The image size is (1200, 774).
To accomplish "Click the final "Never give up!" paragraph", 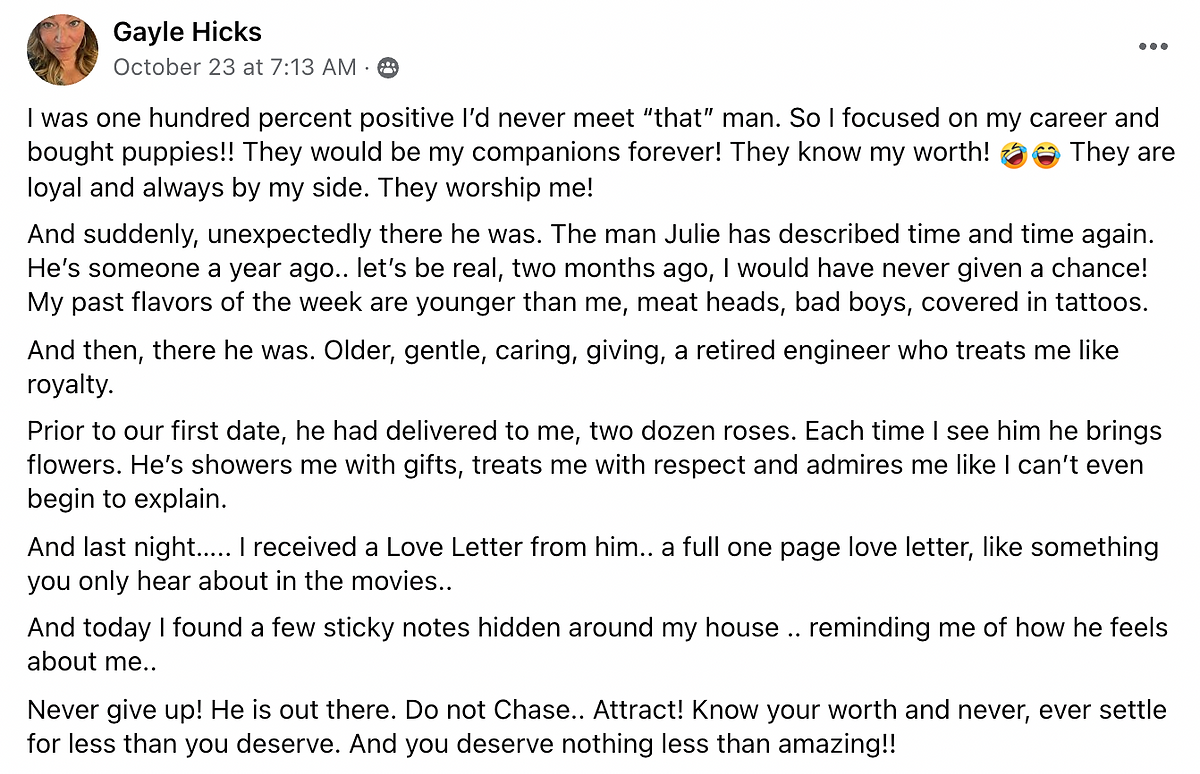I will click(x=597, y=727).
